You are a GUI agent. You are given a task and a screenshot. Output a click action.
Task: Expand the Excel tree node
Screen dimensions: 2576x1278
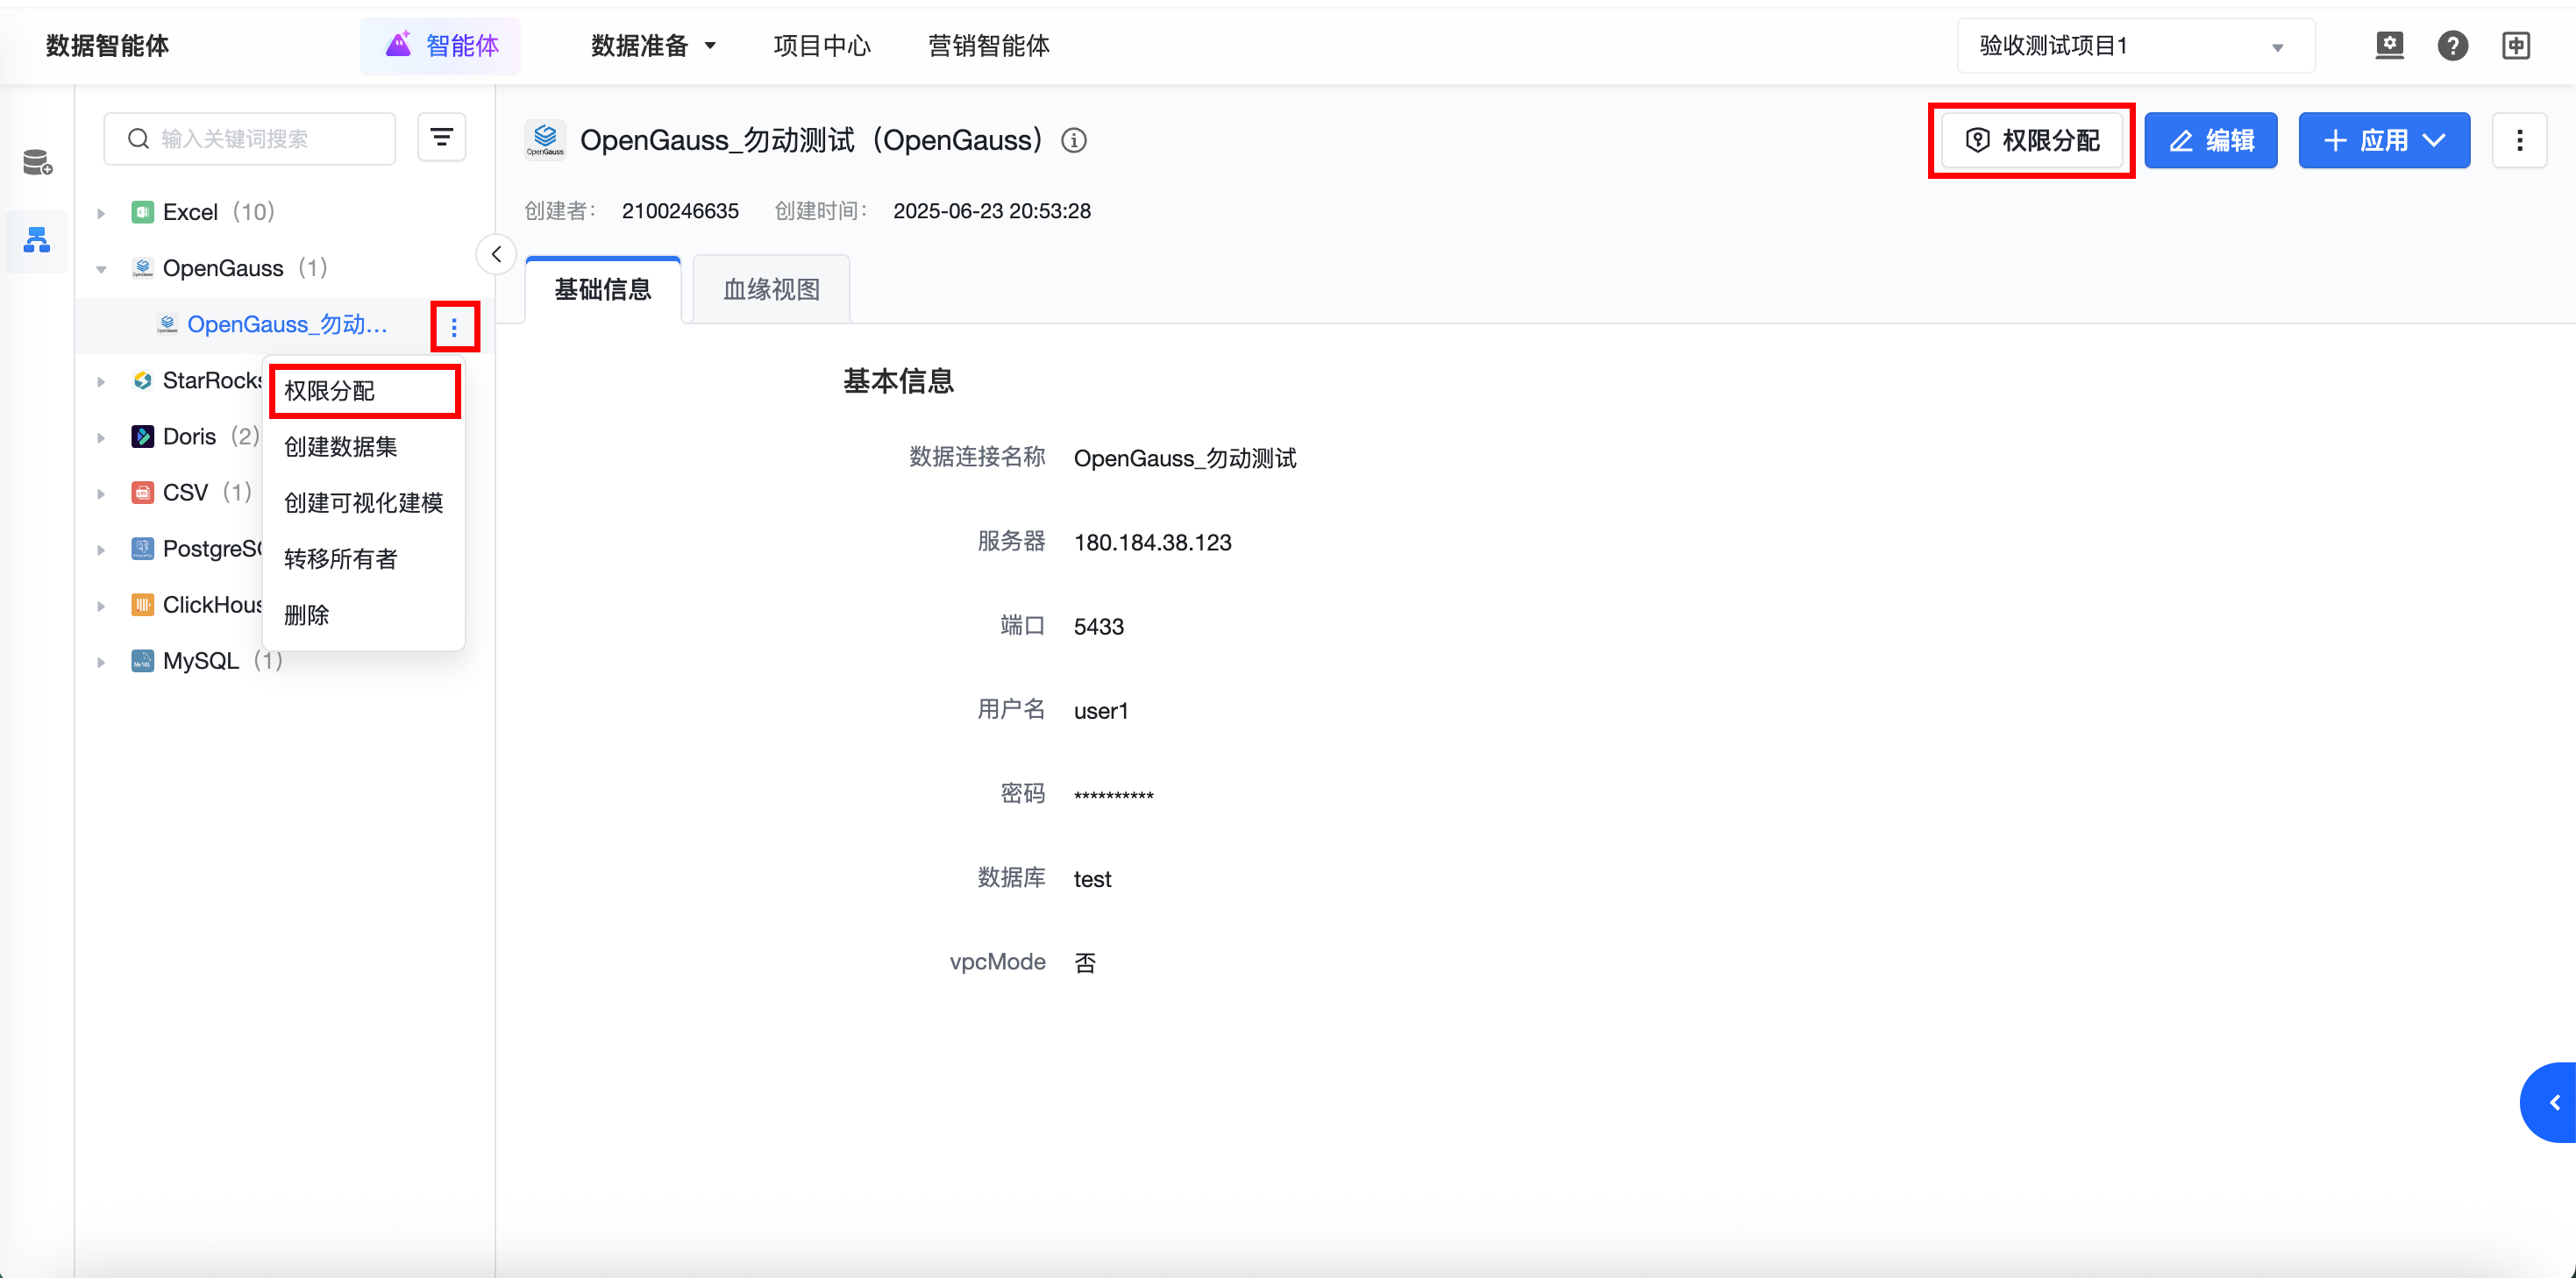tap(101, 213)
